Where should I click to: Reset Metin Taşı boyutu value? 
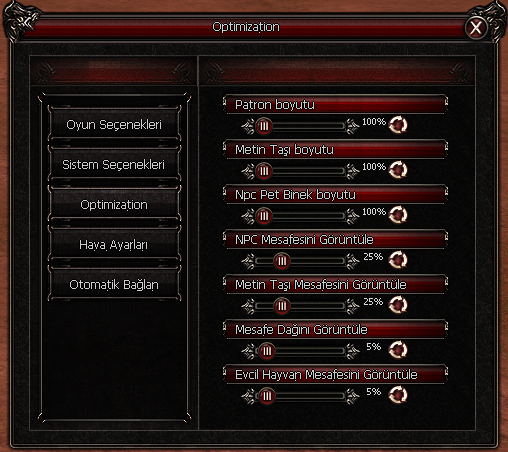tap(398, 170)
